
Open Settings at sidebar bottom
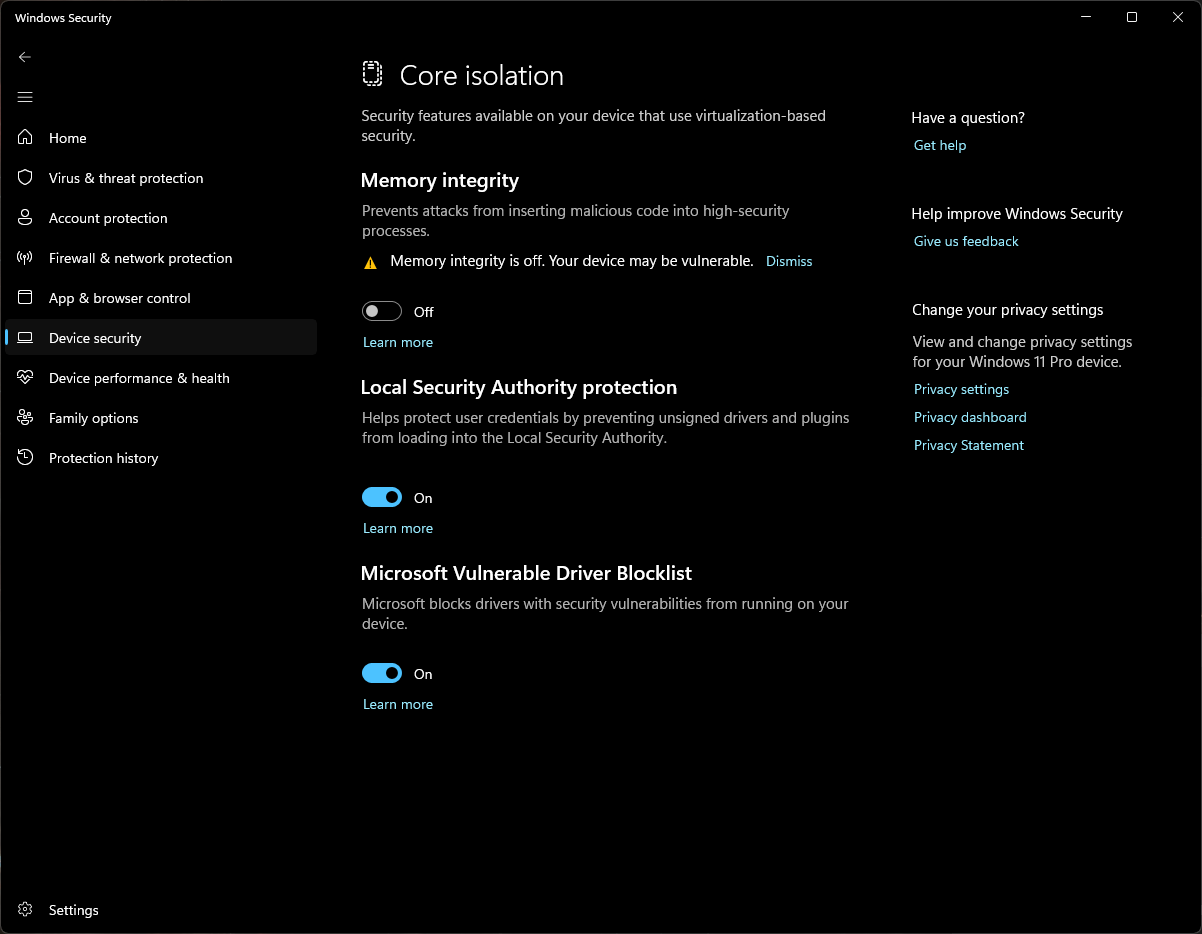tap(161, 910)
